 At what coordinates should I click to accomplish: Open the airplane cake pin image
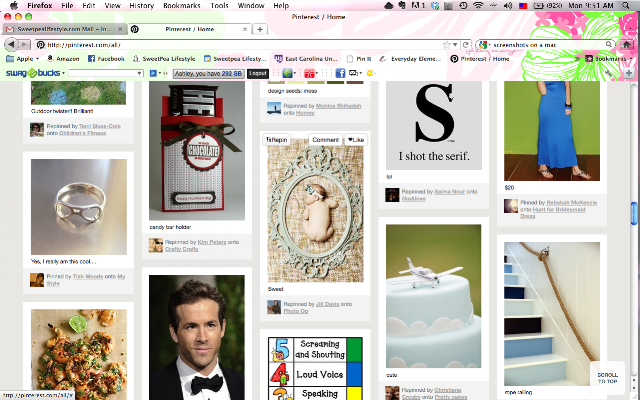[433, 296]
